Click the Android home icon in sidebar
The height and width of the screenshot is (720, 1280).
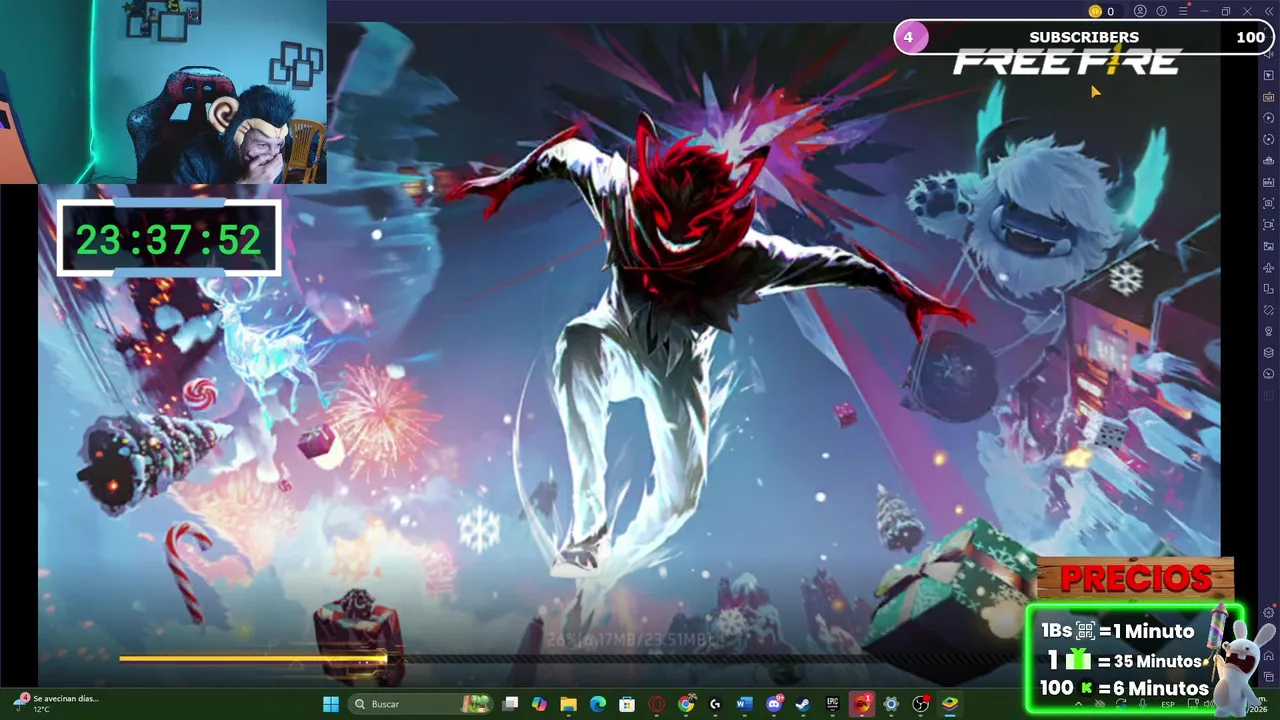(1269, 656)
